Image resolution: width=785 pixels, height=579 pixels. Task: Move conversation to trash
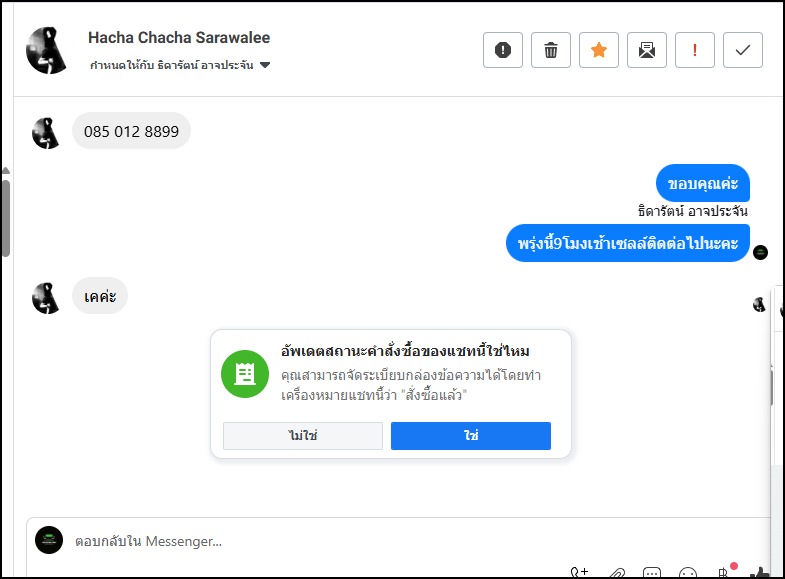551,50
